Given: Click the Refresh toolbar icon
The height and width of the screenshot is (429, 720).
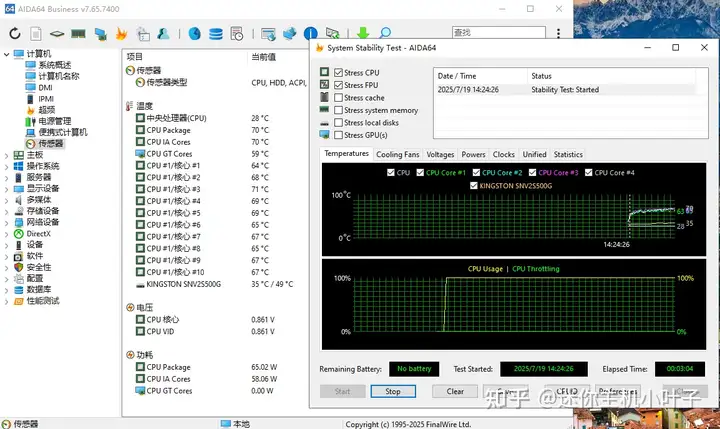Looking at the screenshot, I should click(x=15, y=34).
